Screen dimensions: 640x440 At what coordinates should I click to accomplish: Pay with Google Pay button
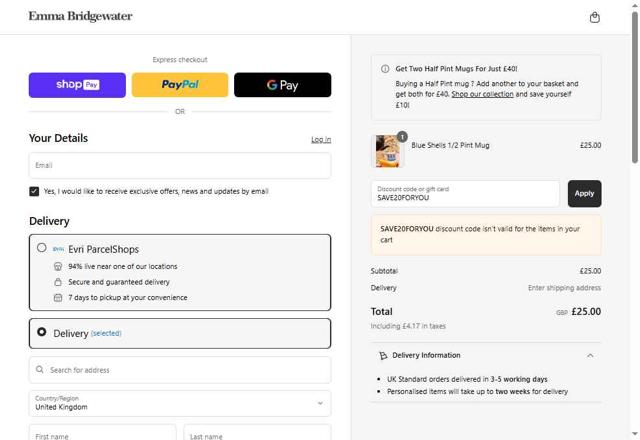point(282,85)
